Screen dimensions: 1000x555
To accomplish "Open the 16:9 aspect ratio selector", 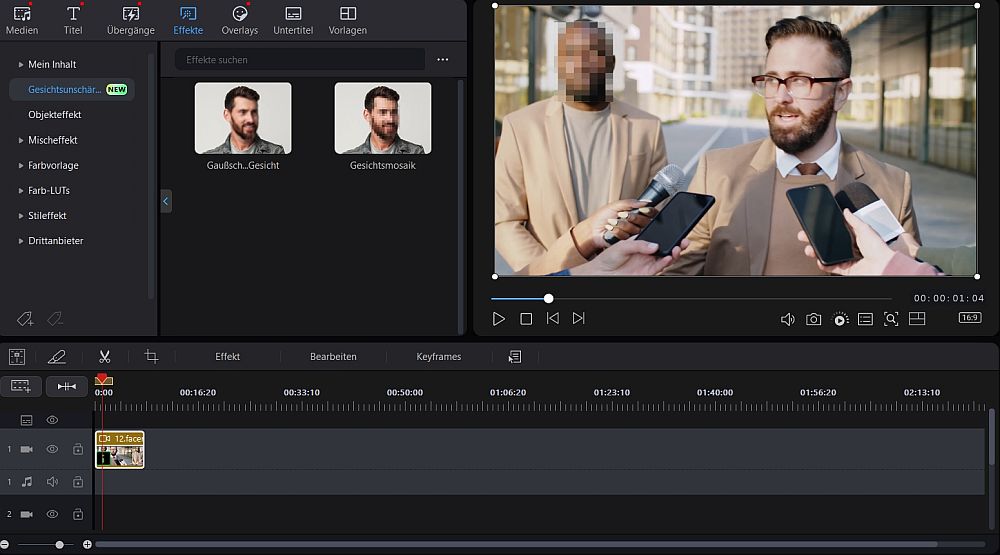I will click(970, 318).
